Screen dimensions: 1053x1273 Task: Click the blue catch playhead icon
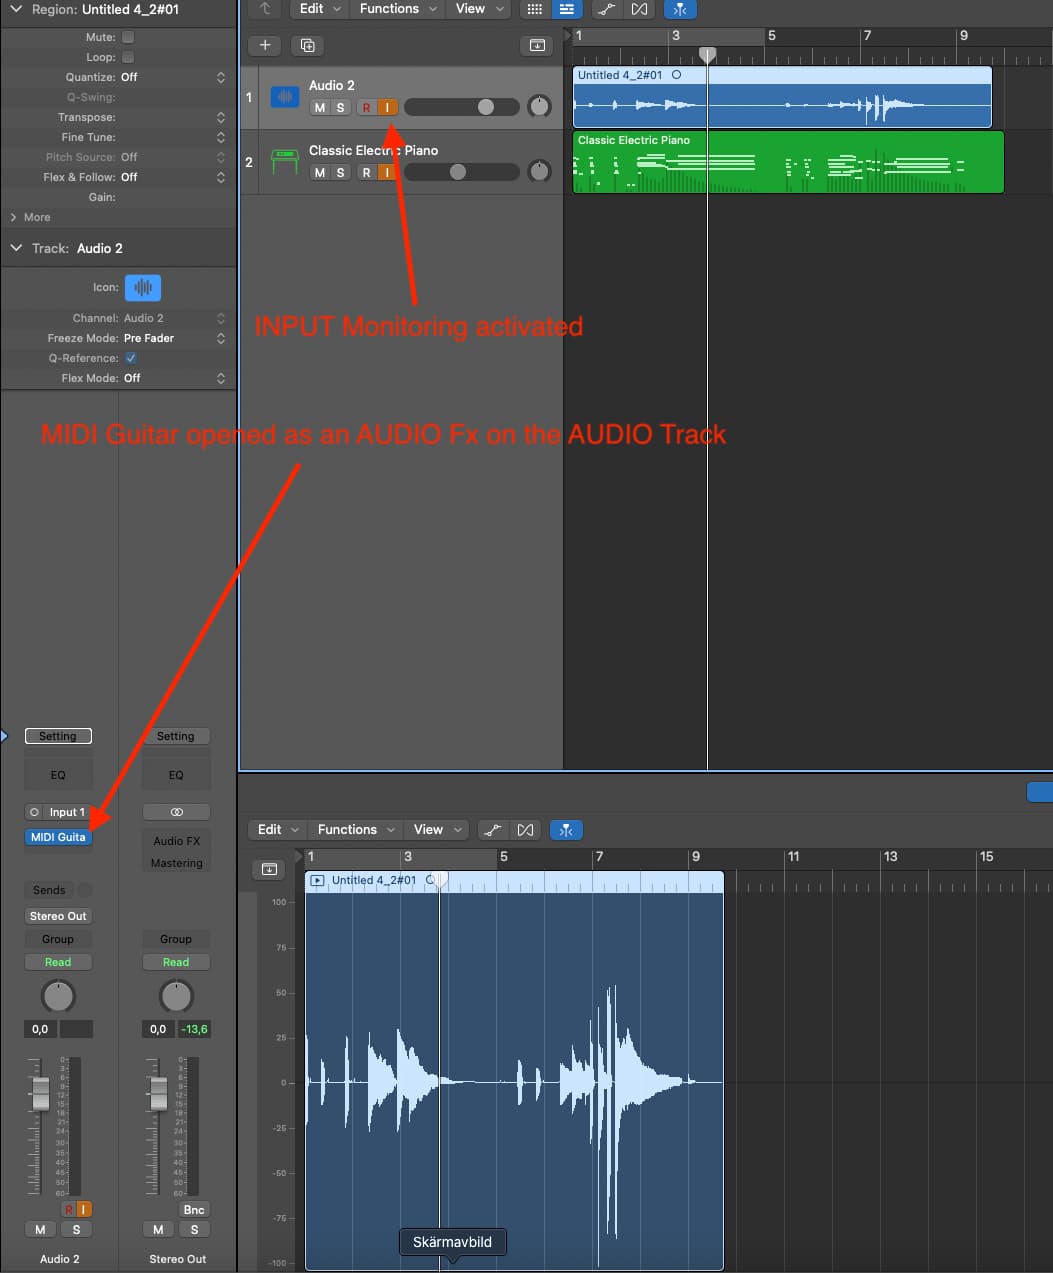(x=680, y=9)
